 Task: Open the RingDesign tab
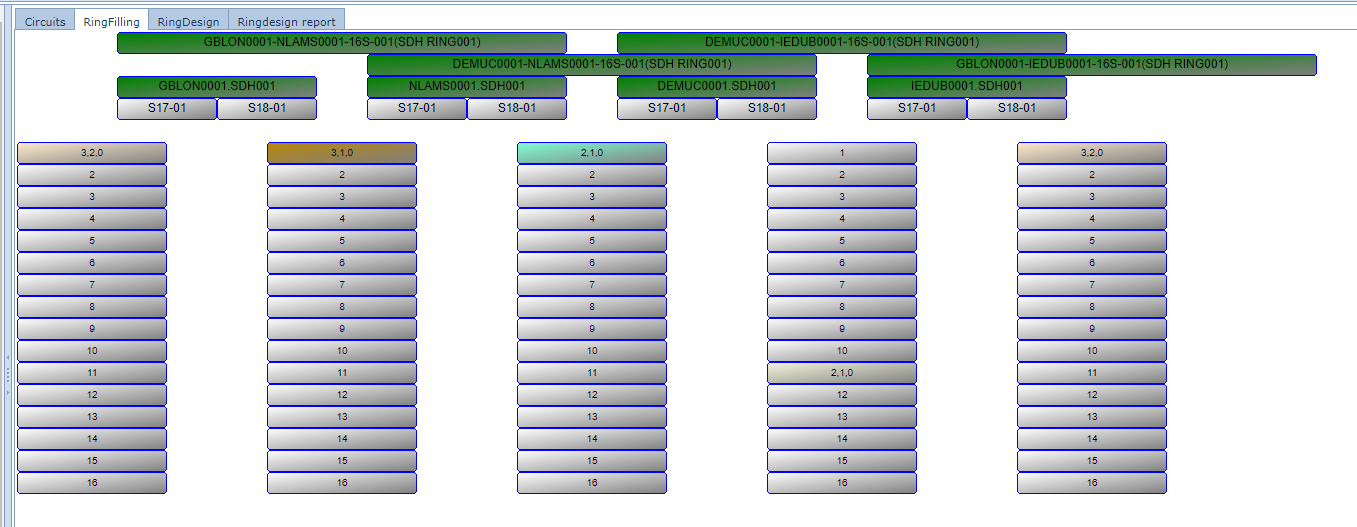pos(188,21)
